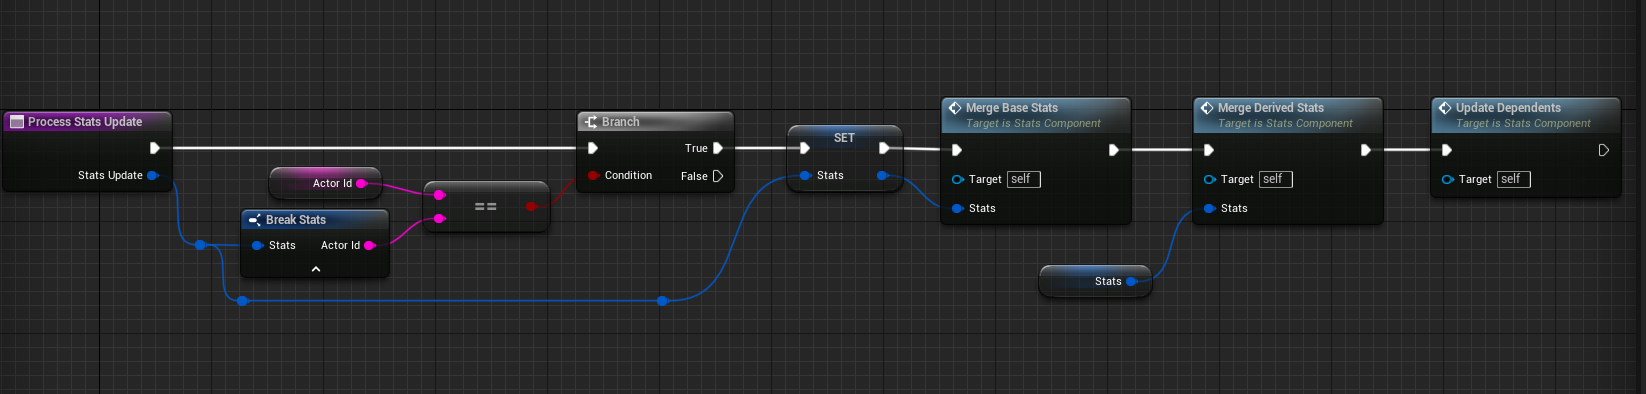Click Merge Base Stats Target pin
Viewport: 1646px width, 394px height.
tap(958, 179)
